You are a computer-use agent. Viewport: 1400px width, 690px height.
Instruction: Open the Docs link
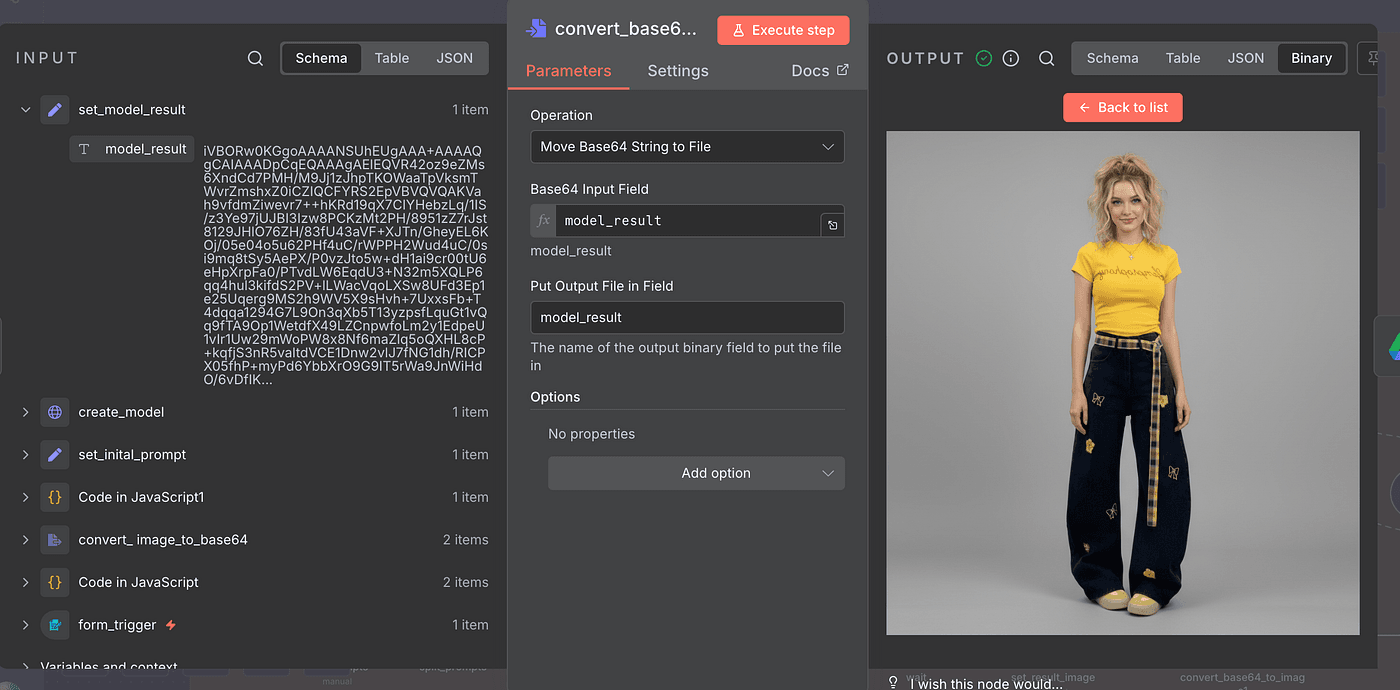819,71
